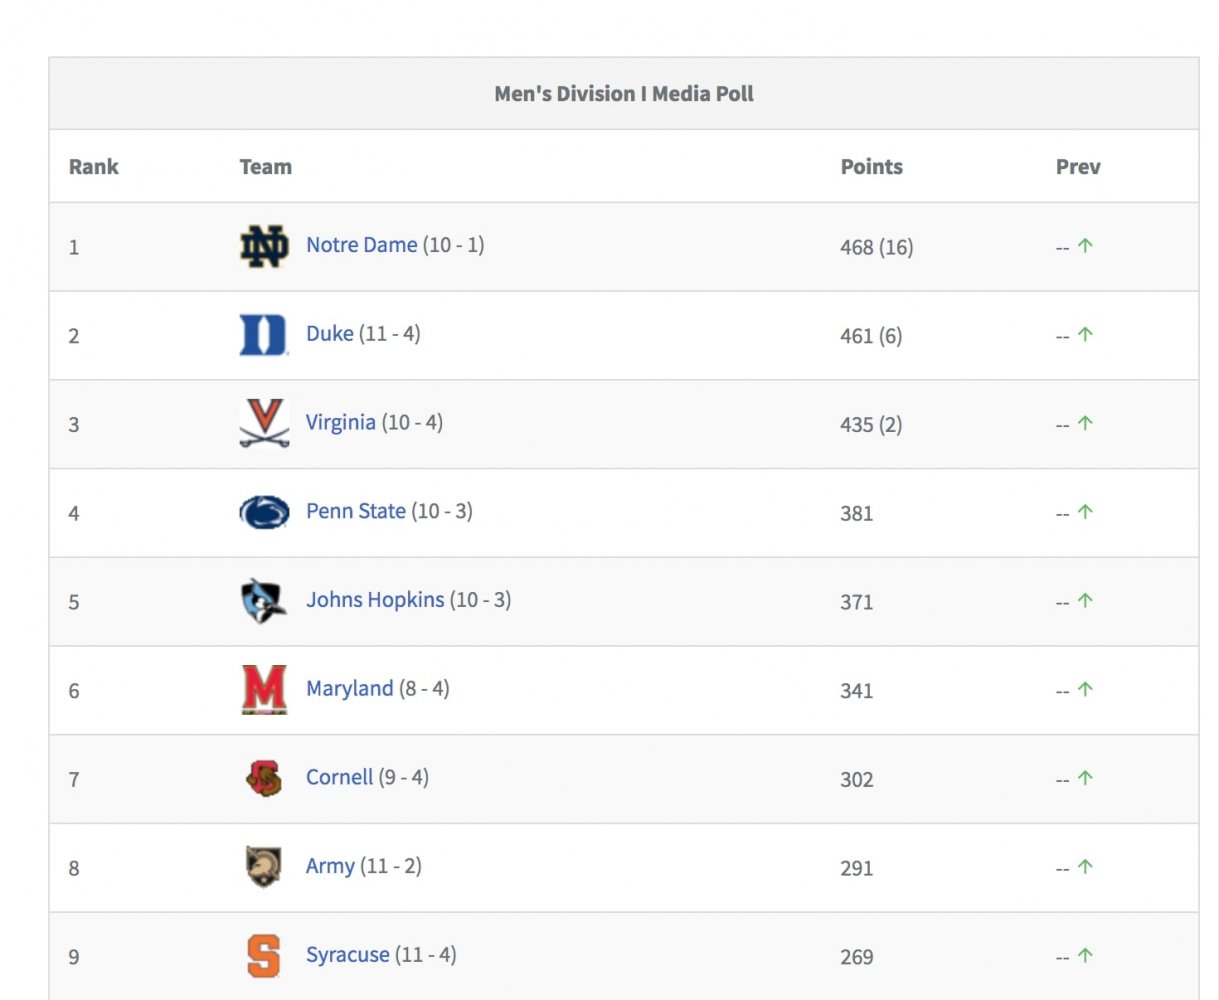
Task: Open the Army team link
Action: coord(330,866)
